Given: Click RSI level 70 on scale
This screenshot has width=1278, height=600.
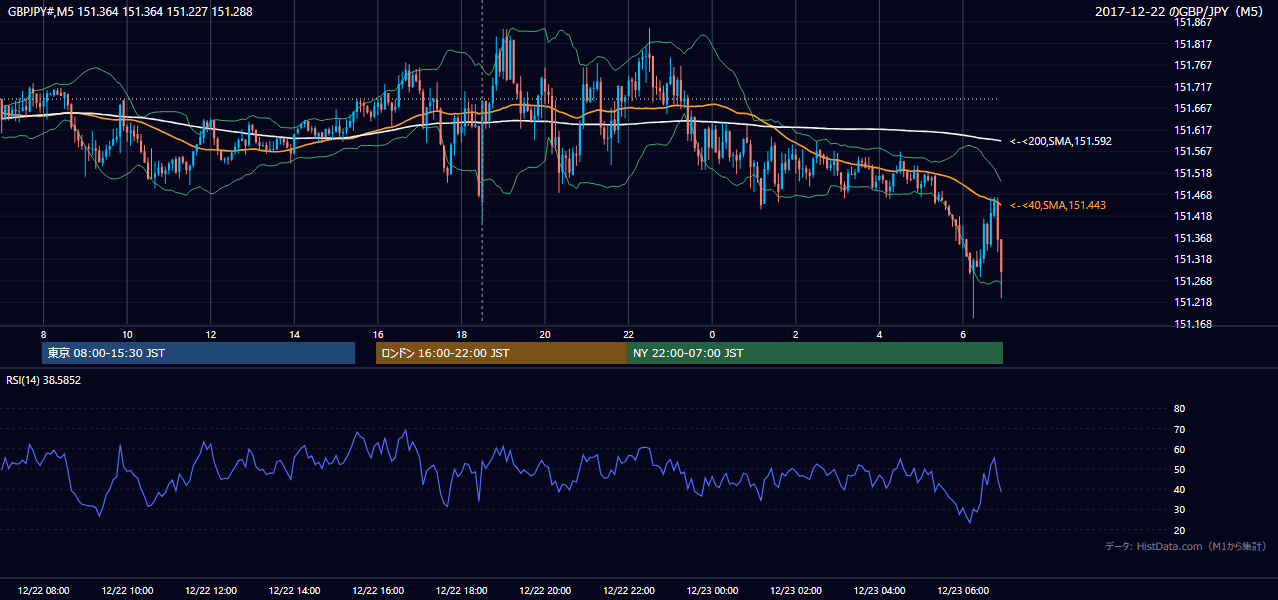Looking at the screenshot, I should tap(1179, 429).
